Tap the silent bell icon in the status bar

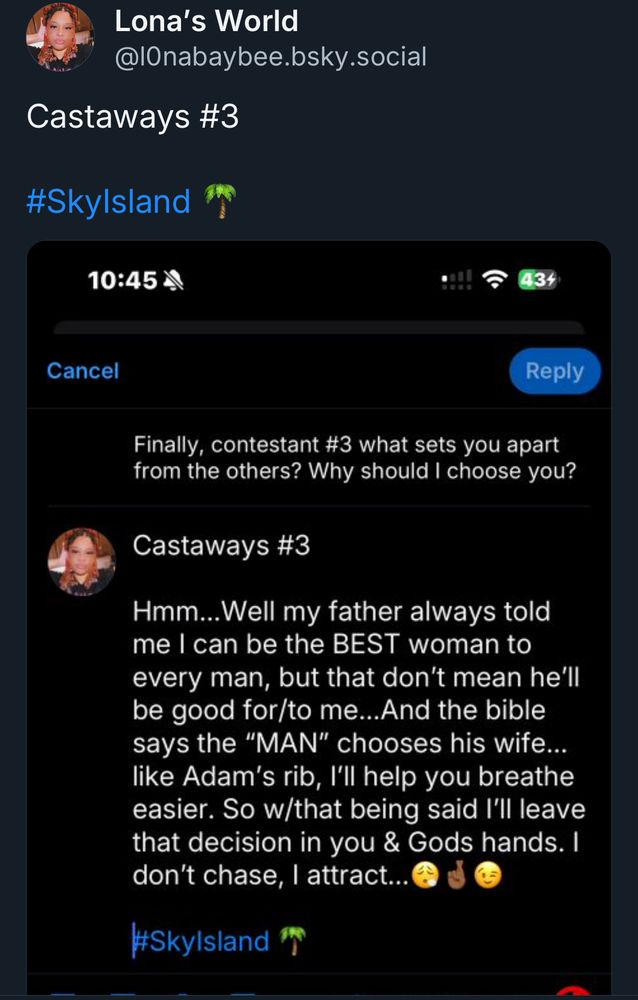click(x=174, y=279)
